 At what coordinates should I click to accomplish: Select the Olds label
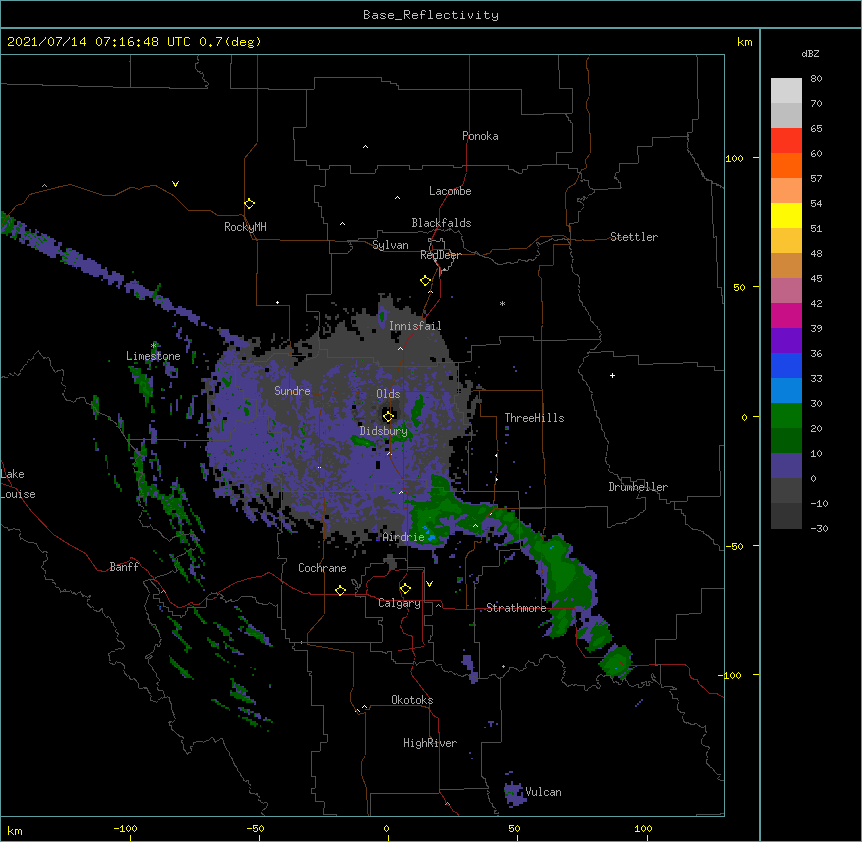tap(388, 394)
